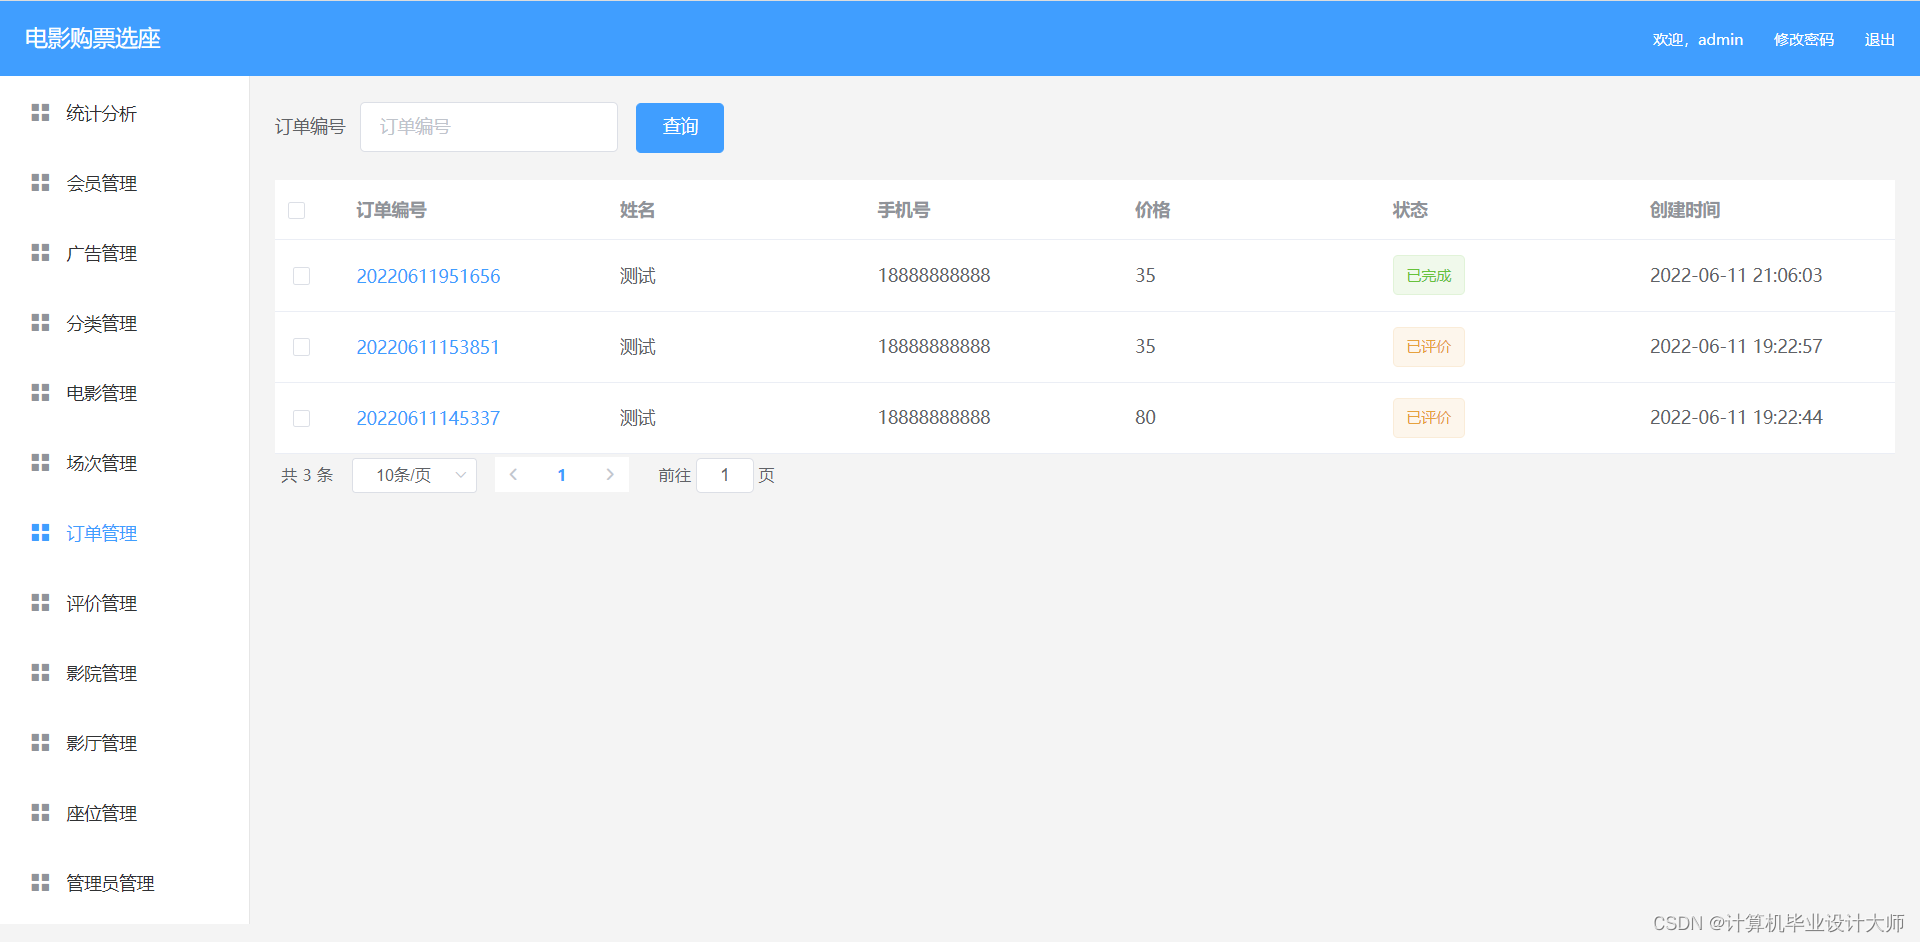
Task: Click the 电影购票选座 site title
Action: (x=93, y=38)
